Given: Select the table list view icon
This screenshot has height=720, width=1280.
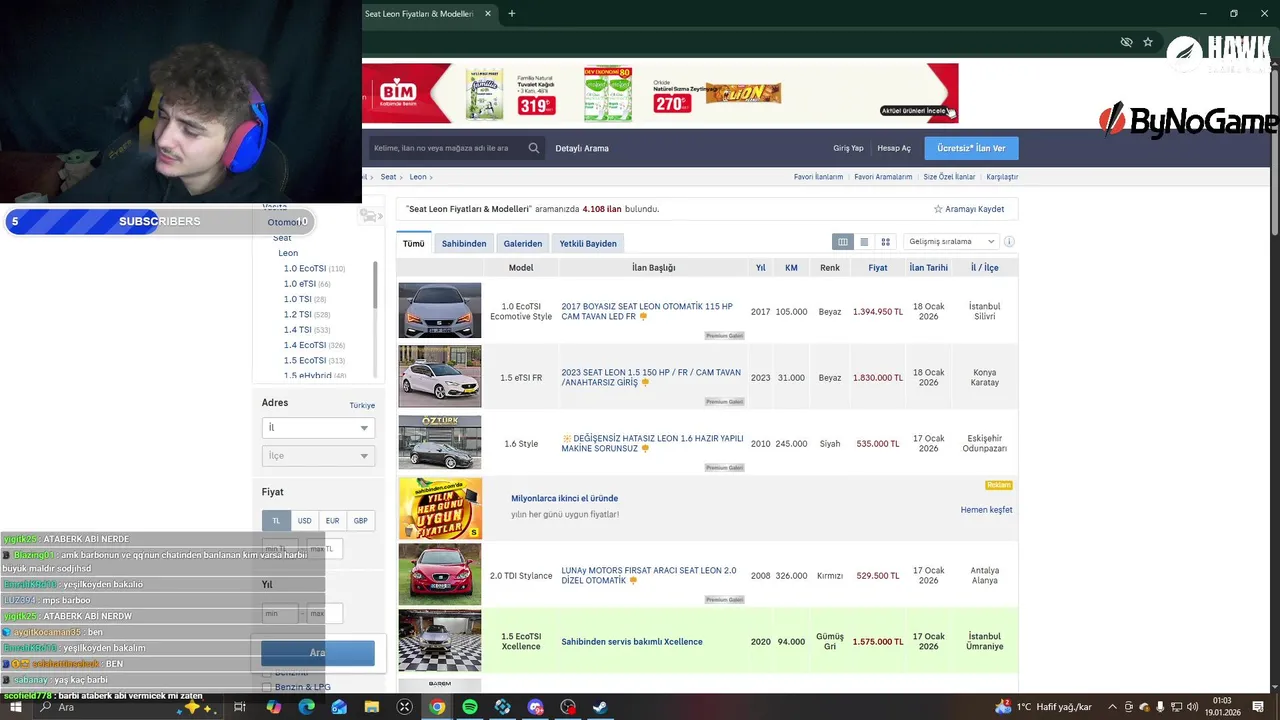Looking at the screenshot, I should pyautogui.click(x=843, y=242).
